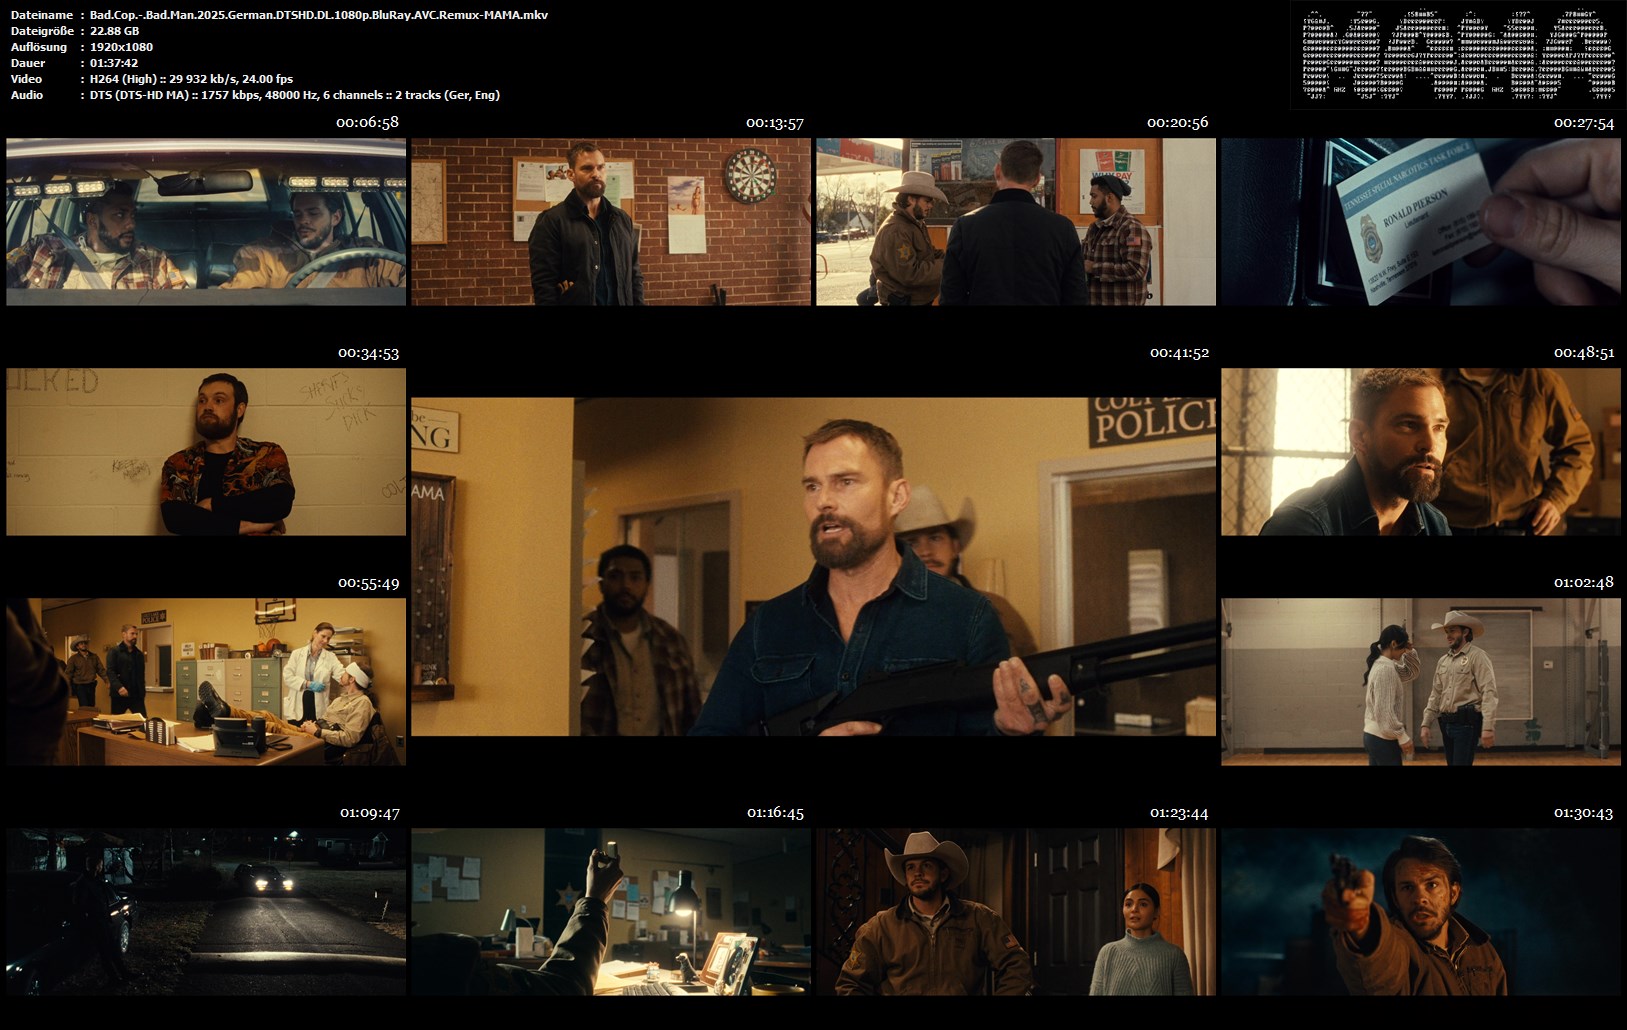This screenshot has height=1030, width=1627.
Task: Open the frame of man aiming a pistol
Action: point(1421,912)
